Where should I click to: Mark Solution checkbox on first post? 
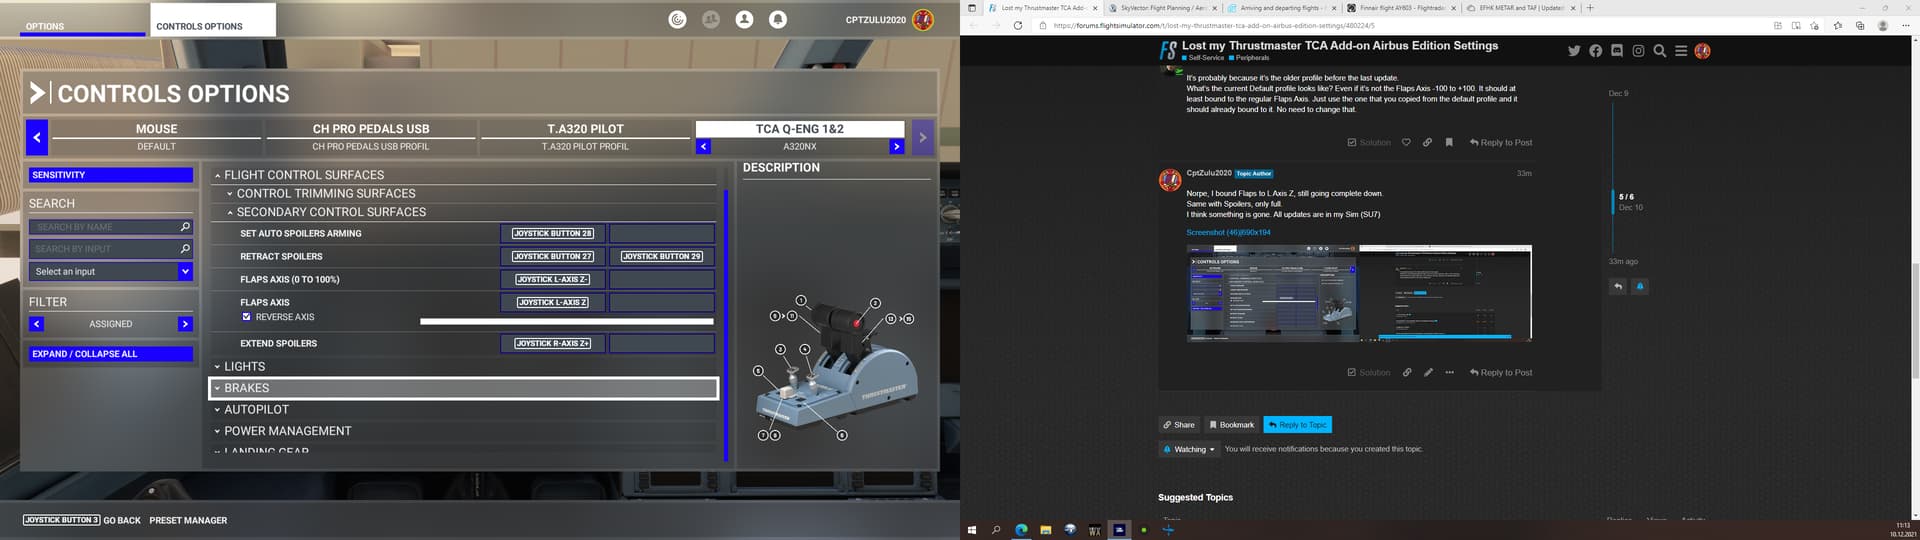[1369, 142]
